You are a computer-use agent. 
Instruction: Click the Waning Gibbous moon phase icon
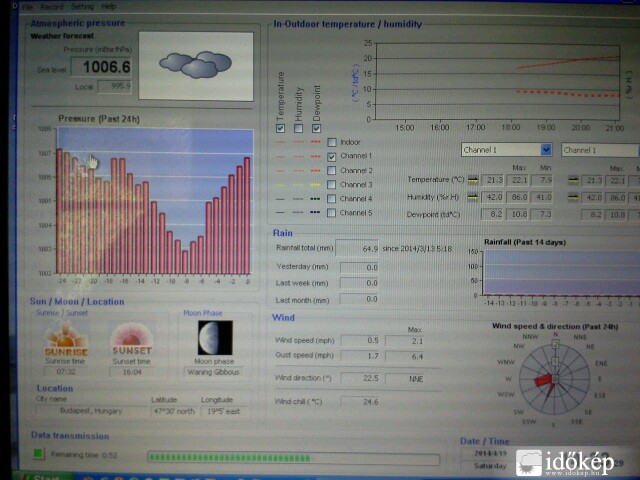214,338
